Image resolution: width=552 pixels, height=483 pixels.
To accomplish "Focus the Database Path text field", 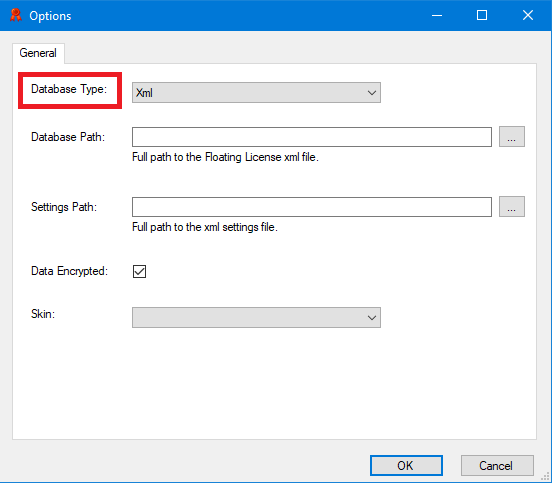I will [x=312, y=137].
